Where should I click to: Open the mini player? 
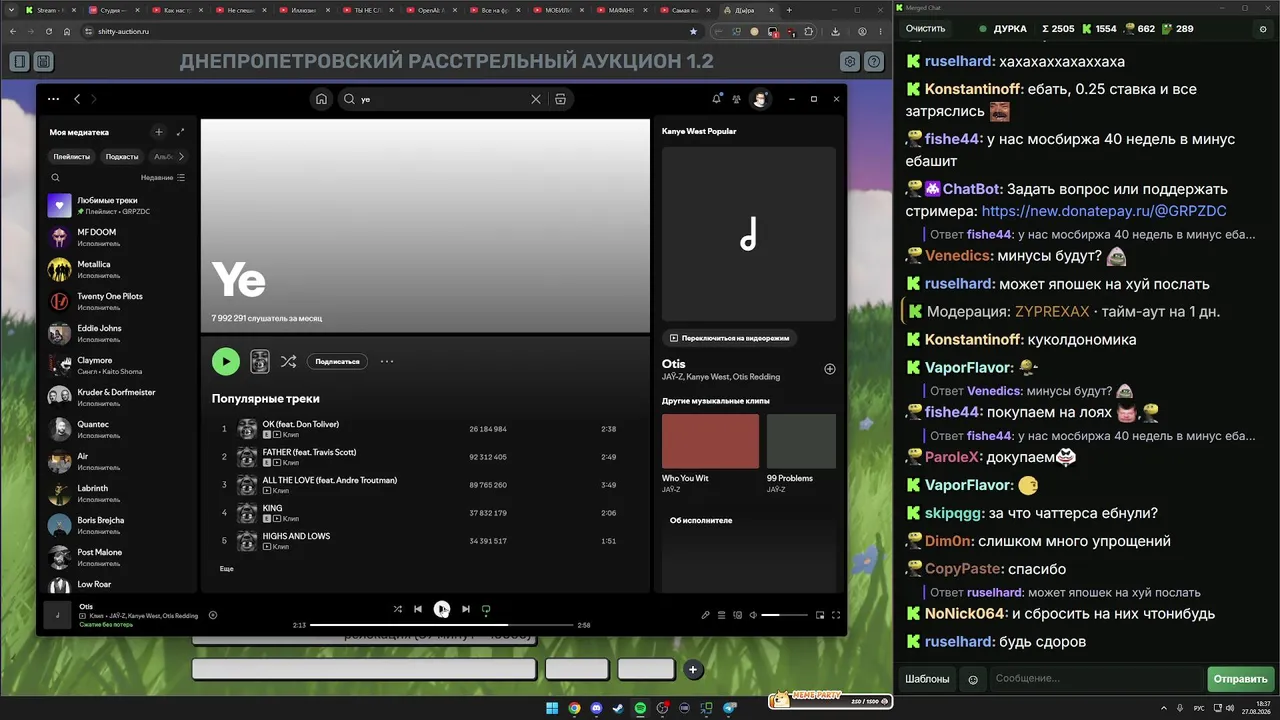coord(820,615)
